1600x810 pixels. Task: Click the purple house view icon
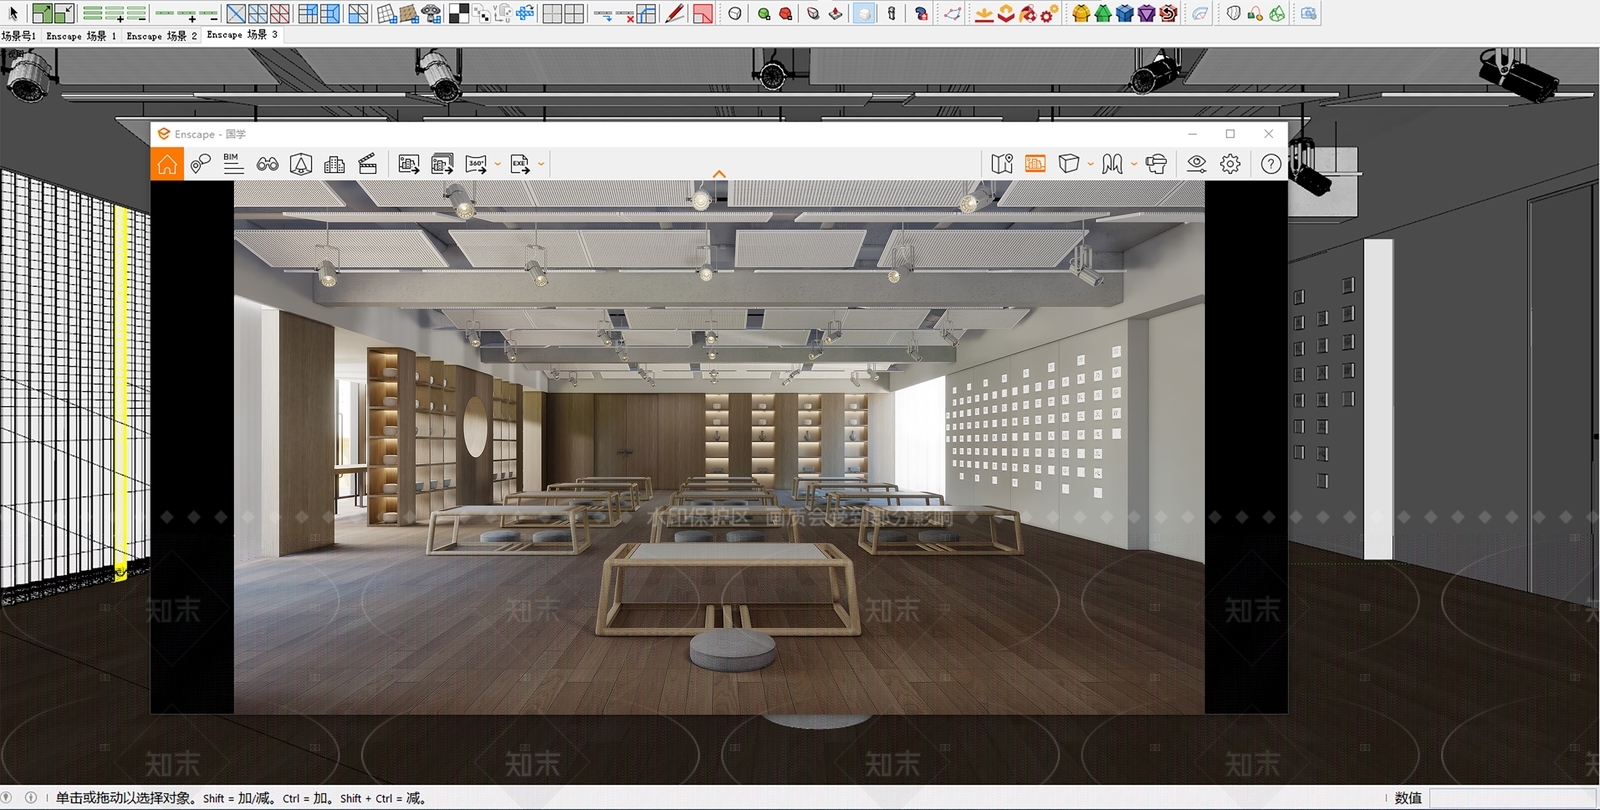point(1147,13)
